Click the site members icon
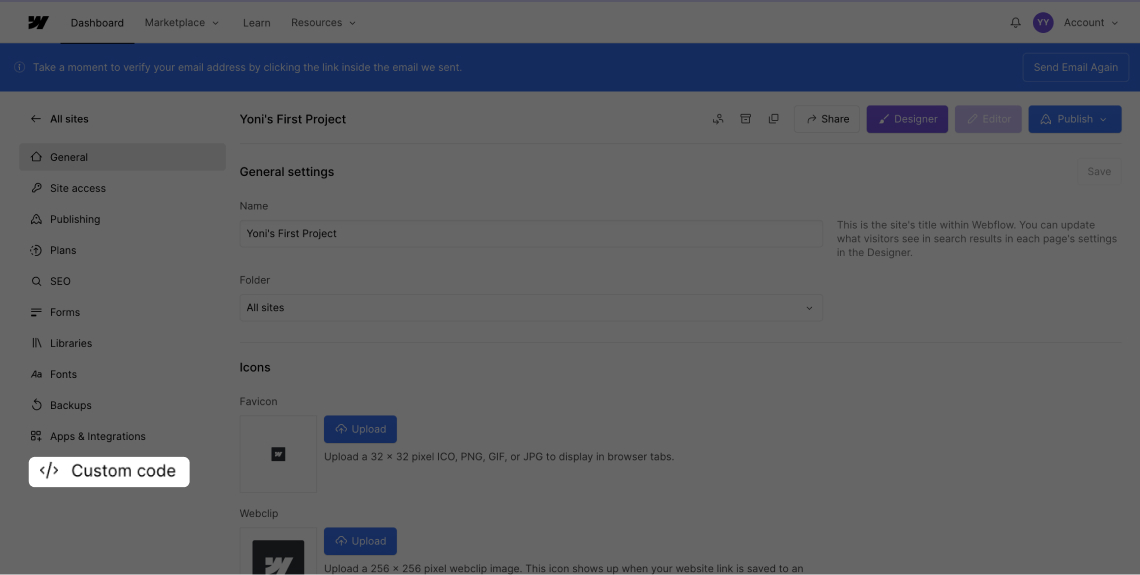The width and height of the screenshot is (1140, 575). [x=718, y=119]
